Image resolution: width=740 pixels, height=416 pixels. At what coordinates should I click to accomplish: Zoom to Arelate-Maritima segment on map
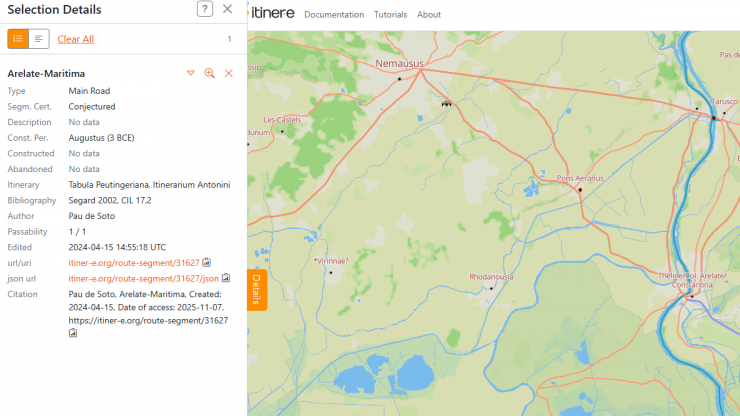(210, 74)
